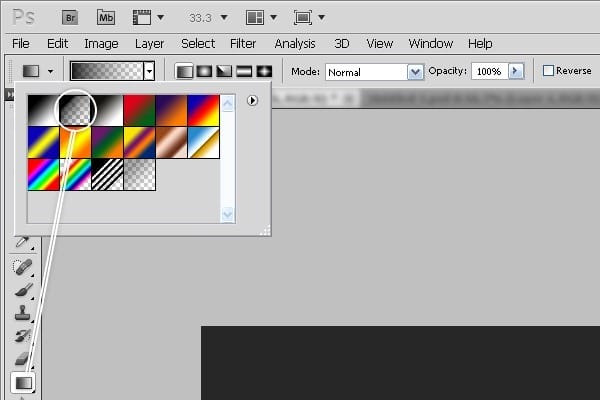Image resolution: width=600 pixels, height=400 pixels.
Task: Select the Radial Gradient style button
Action: pos(204,72)
